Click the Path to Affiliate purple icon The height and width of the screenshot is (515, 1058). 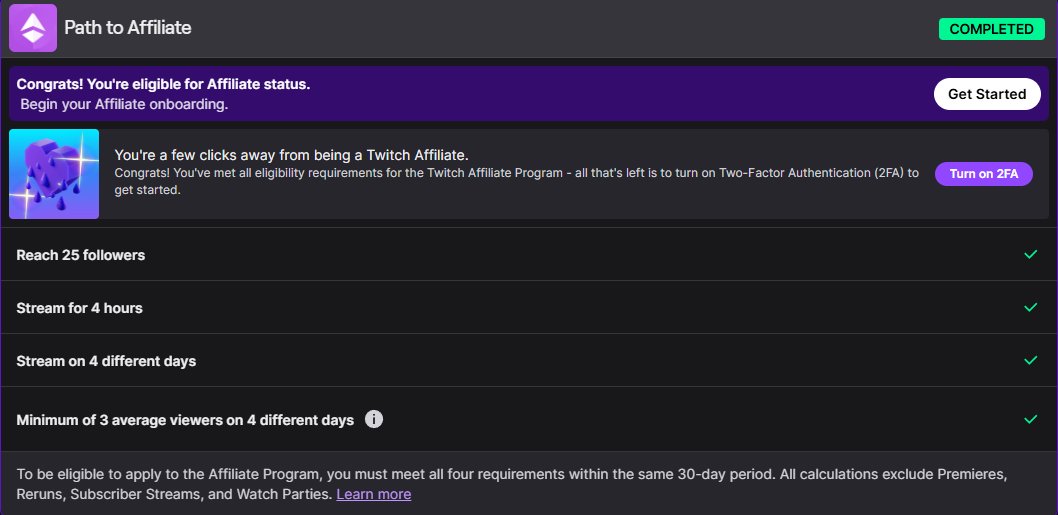[32, 28]
